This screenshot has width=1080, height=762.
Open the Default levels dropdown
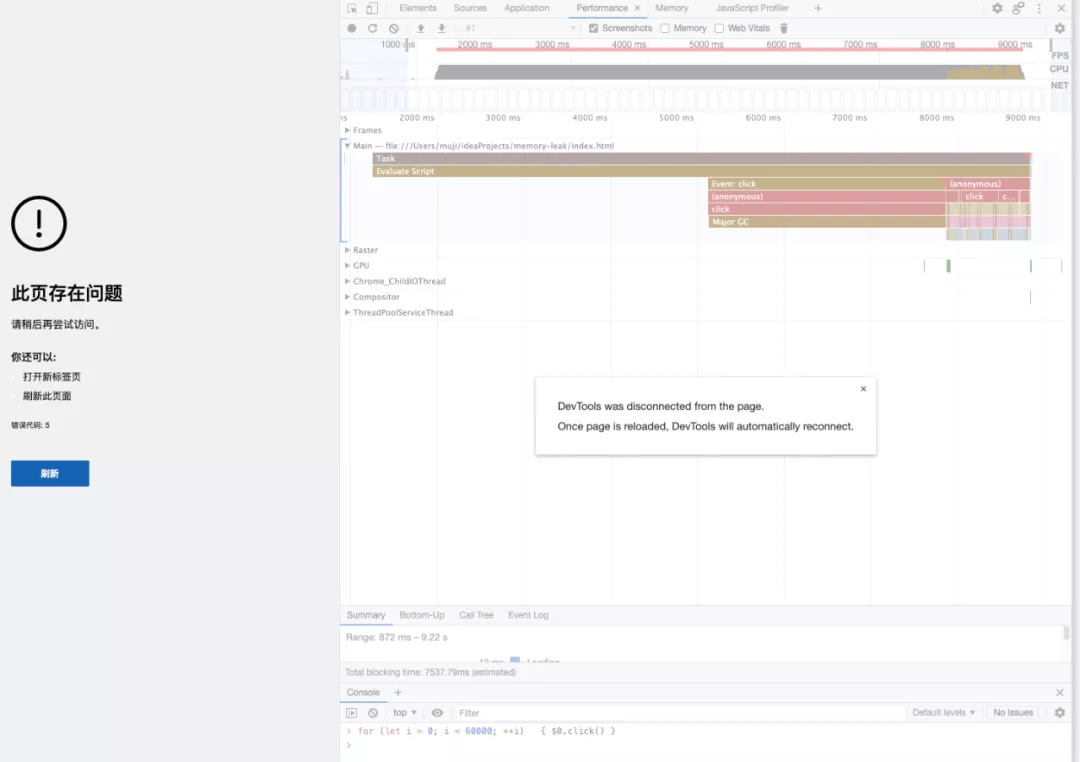[x=943, y=713]
